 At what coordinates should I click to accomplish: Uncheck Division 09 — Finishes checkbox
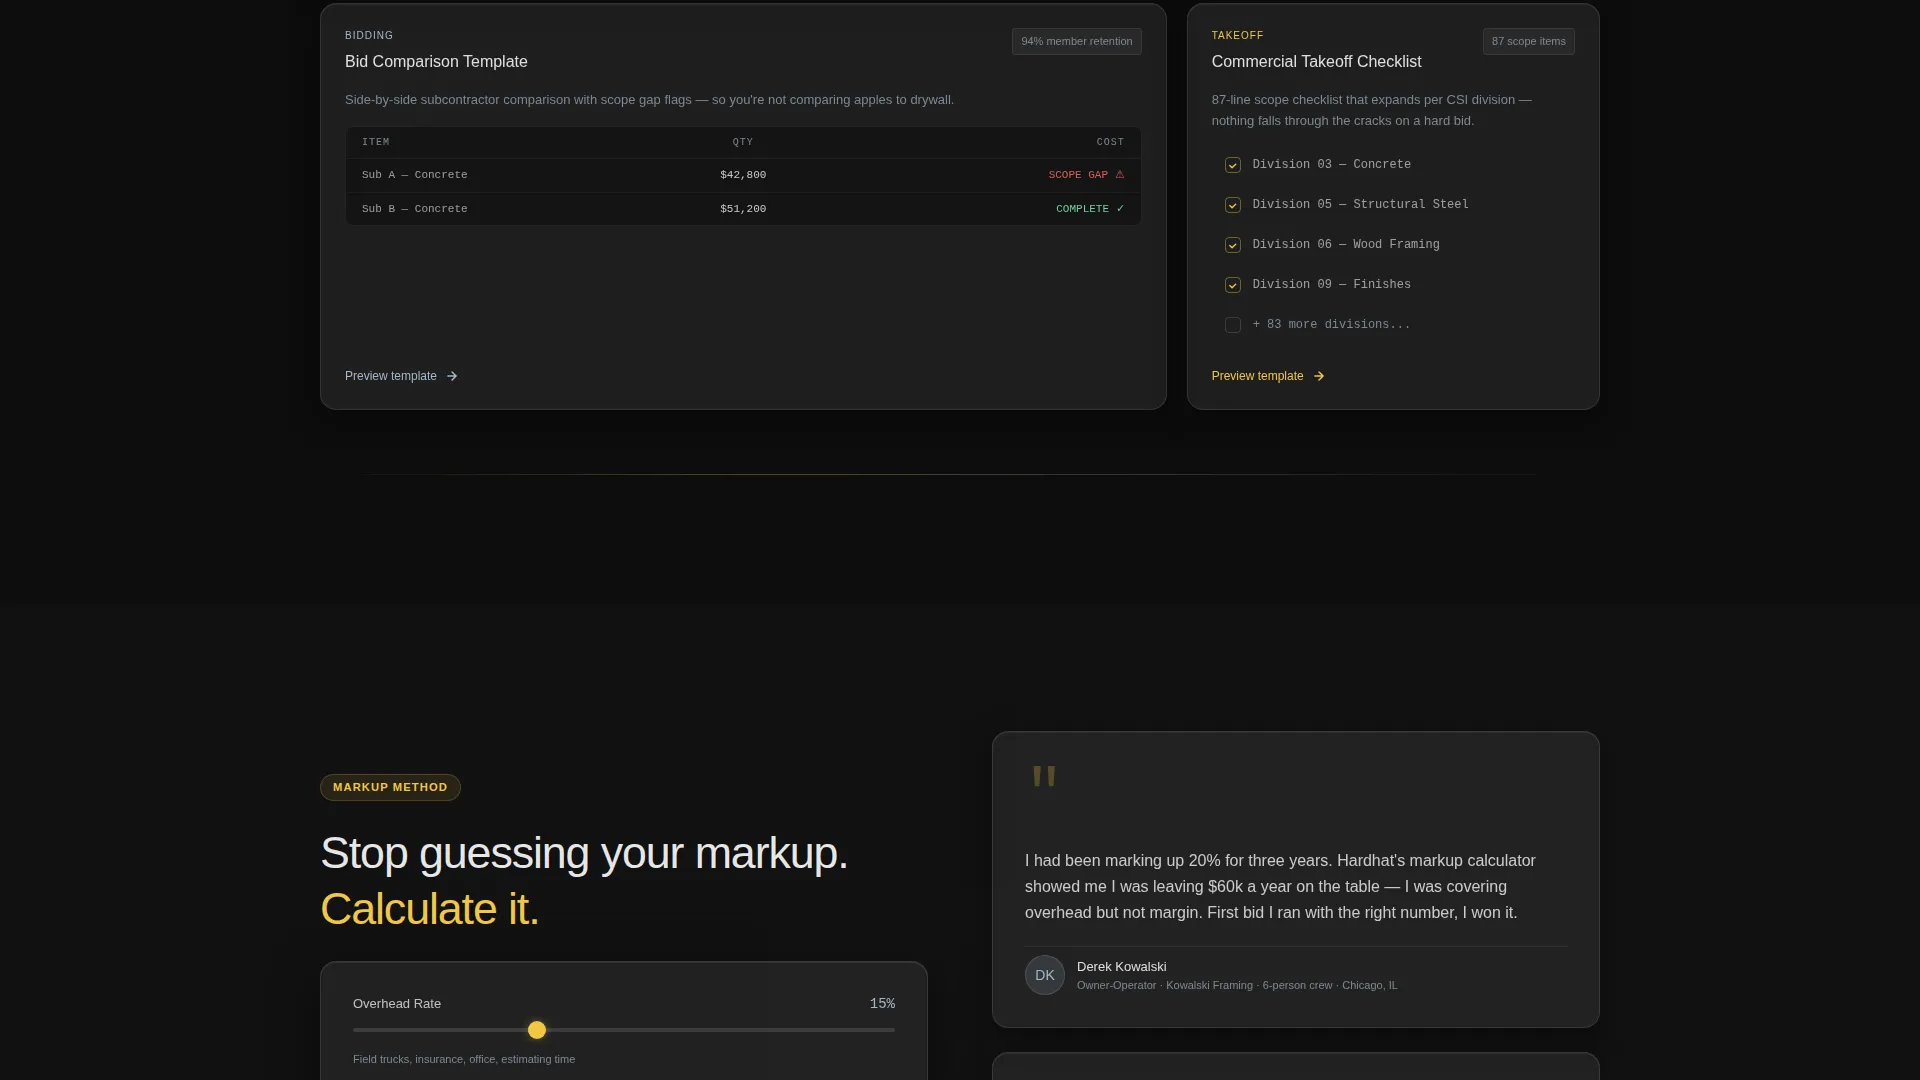click(1233, 285)
